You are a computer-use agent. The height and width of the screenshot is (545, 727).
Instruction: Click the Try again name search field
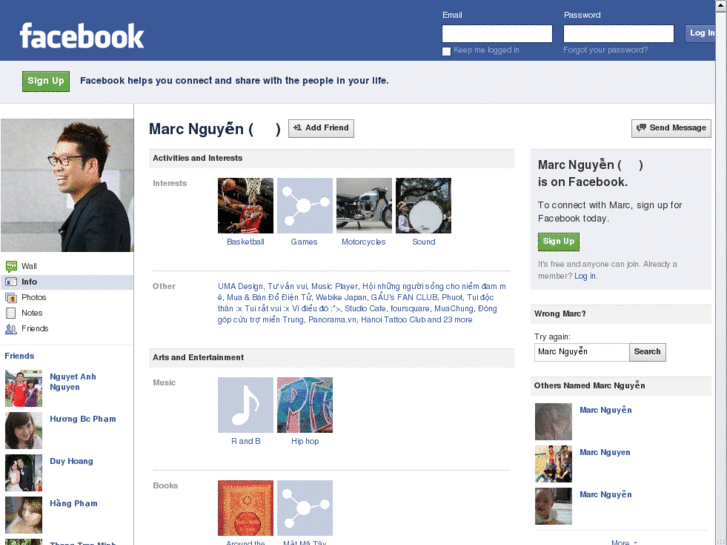tap(581, 352)
